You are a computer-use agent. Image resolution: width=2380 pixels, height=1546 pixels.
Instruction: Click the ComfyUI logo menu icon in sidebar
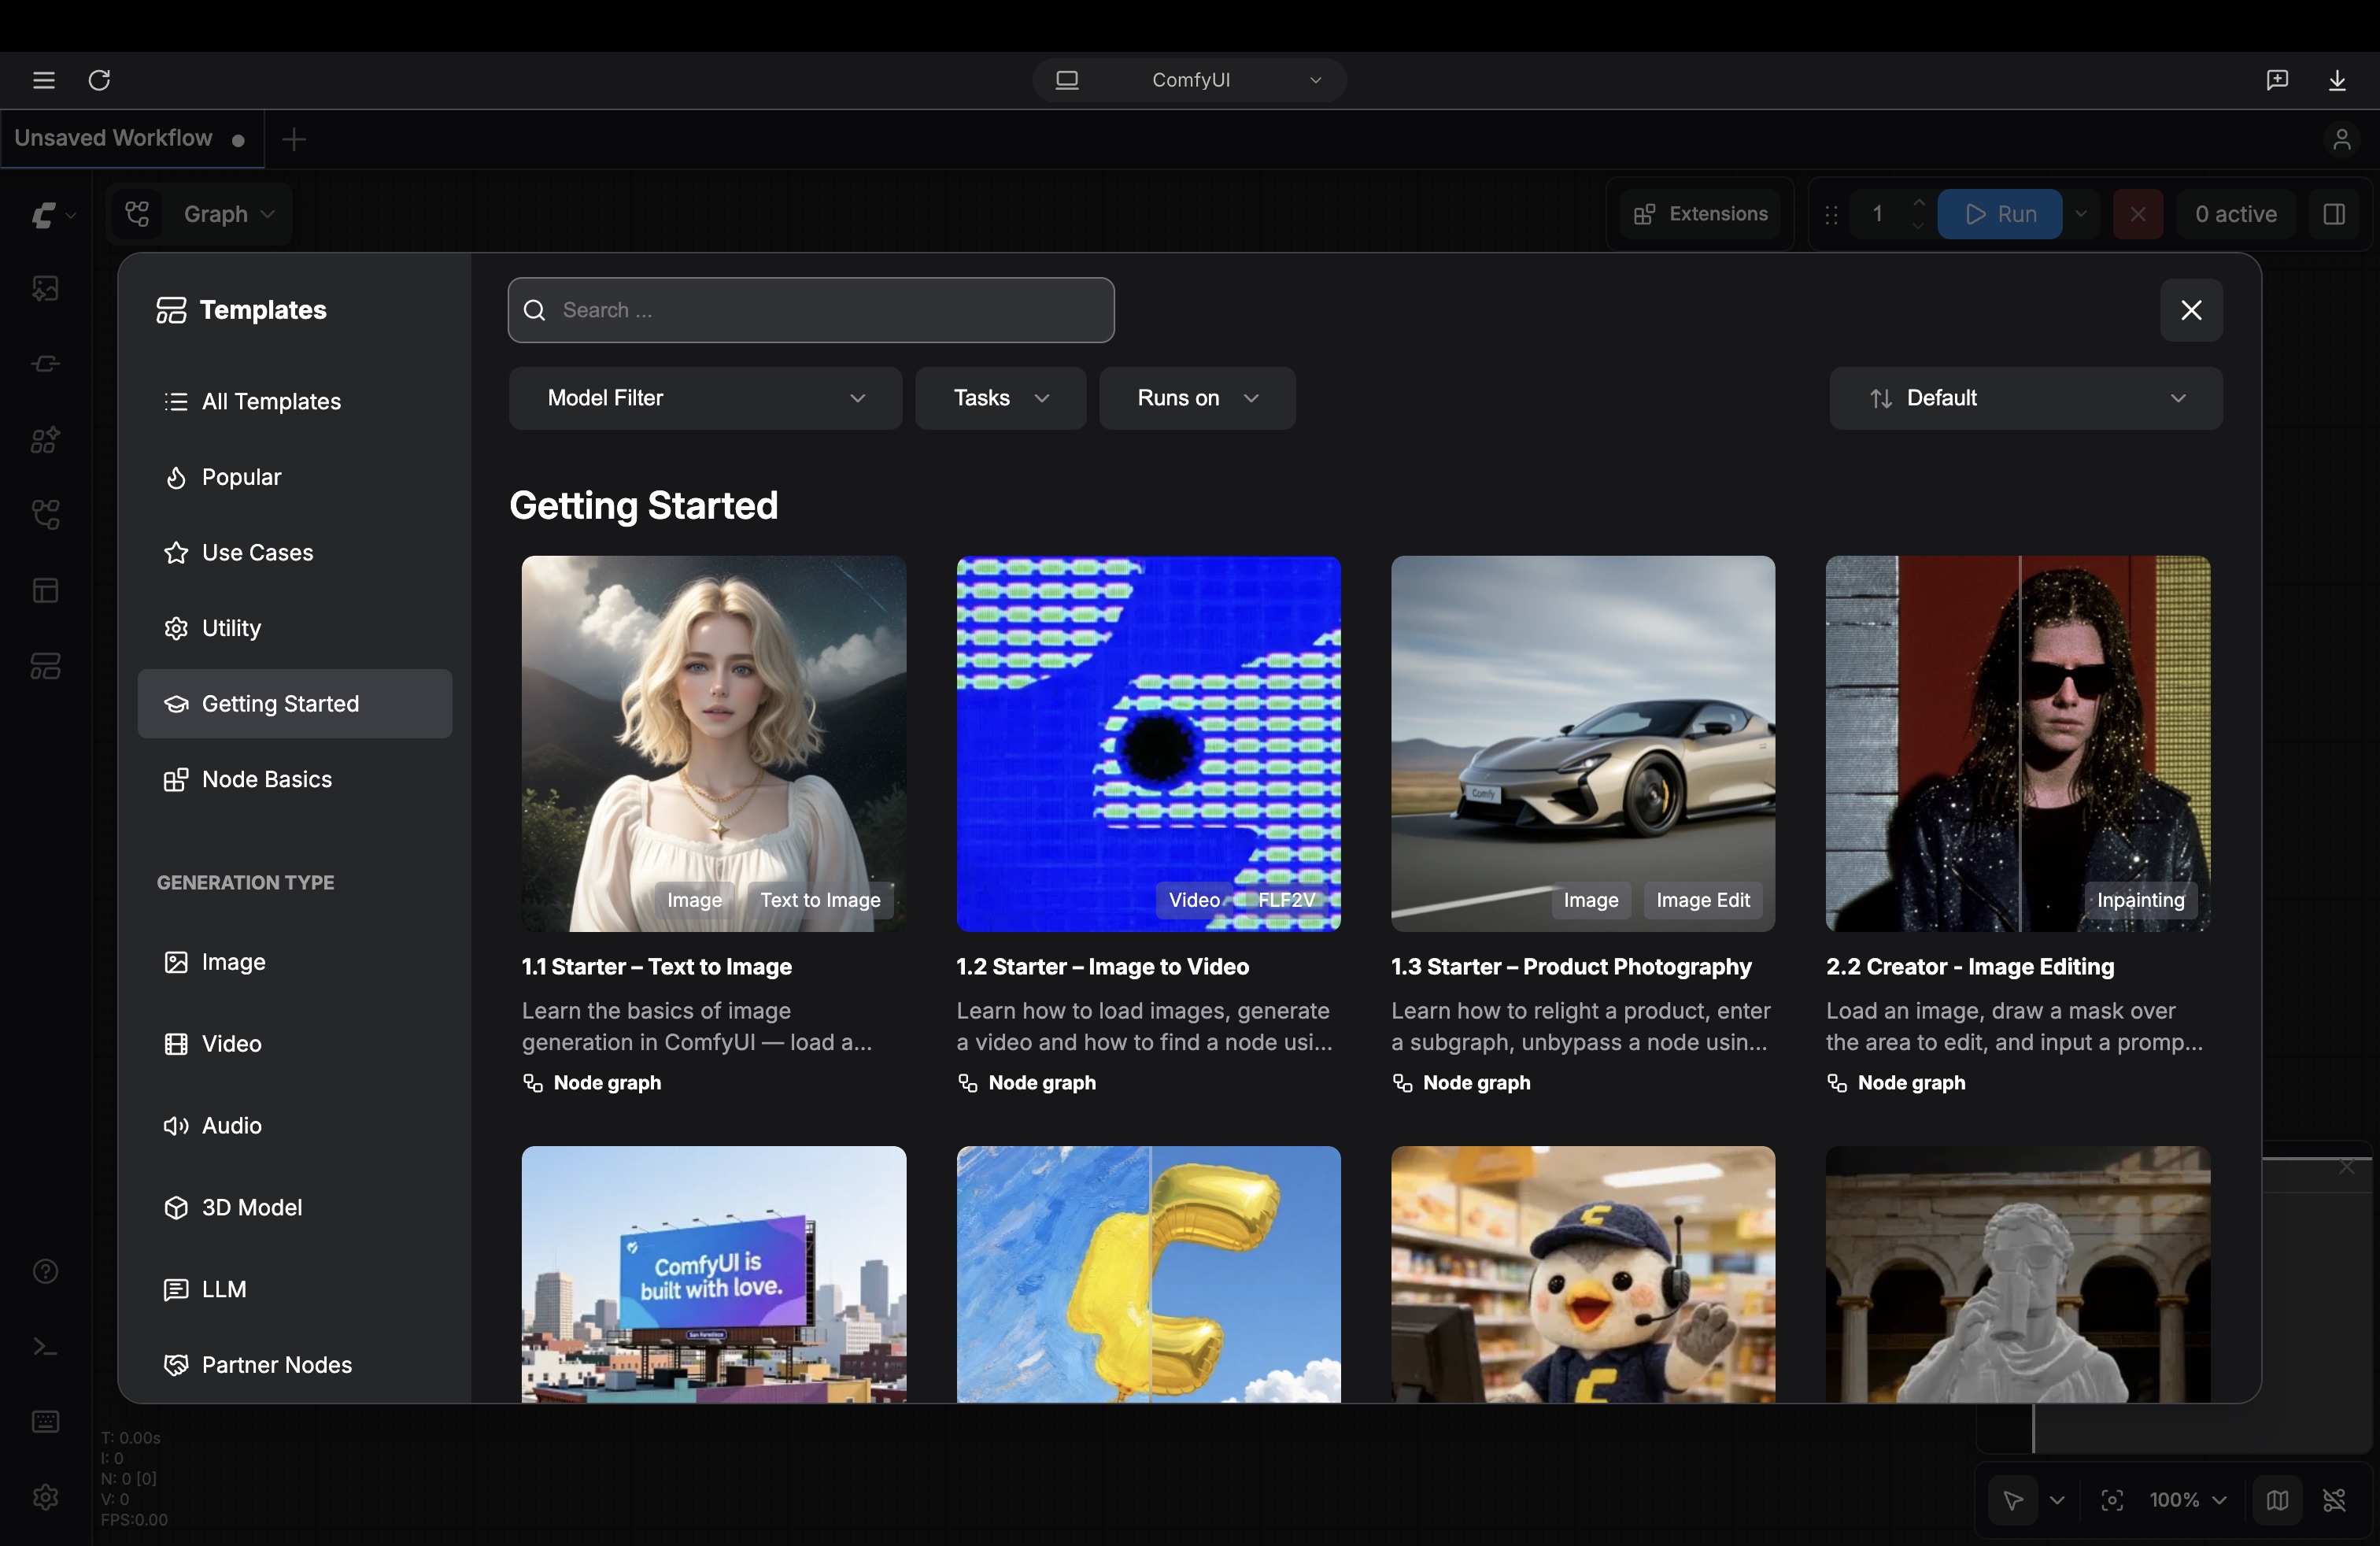pyautogui.click(x=44, y=214)
